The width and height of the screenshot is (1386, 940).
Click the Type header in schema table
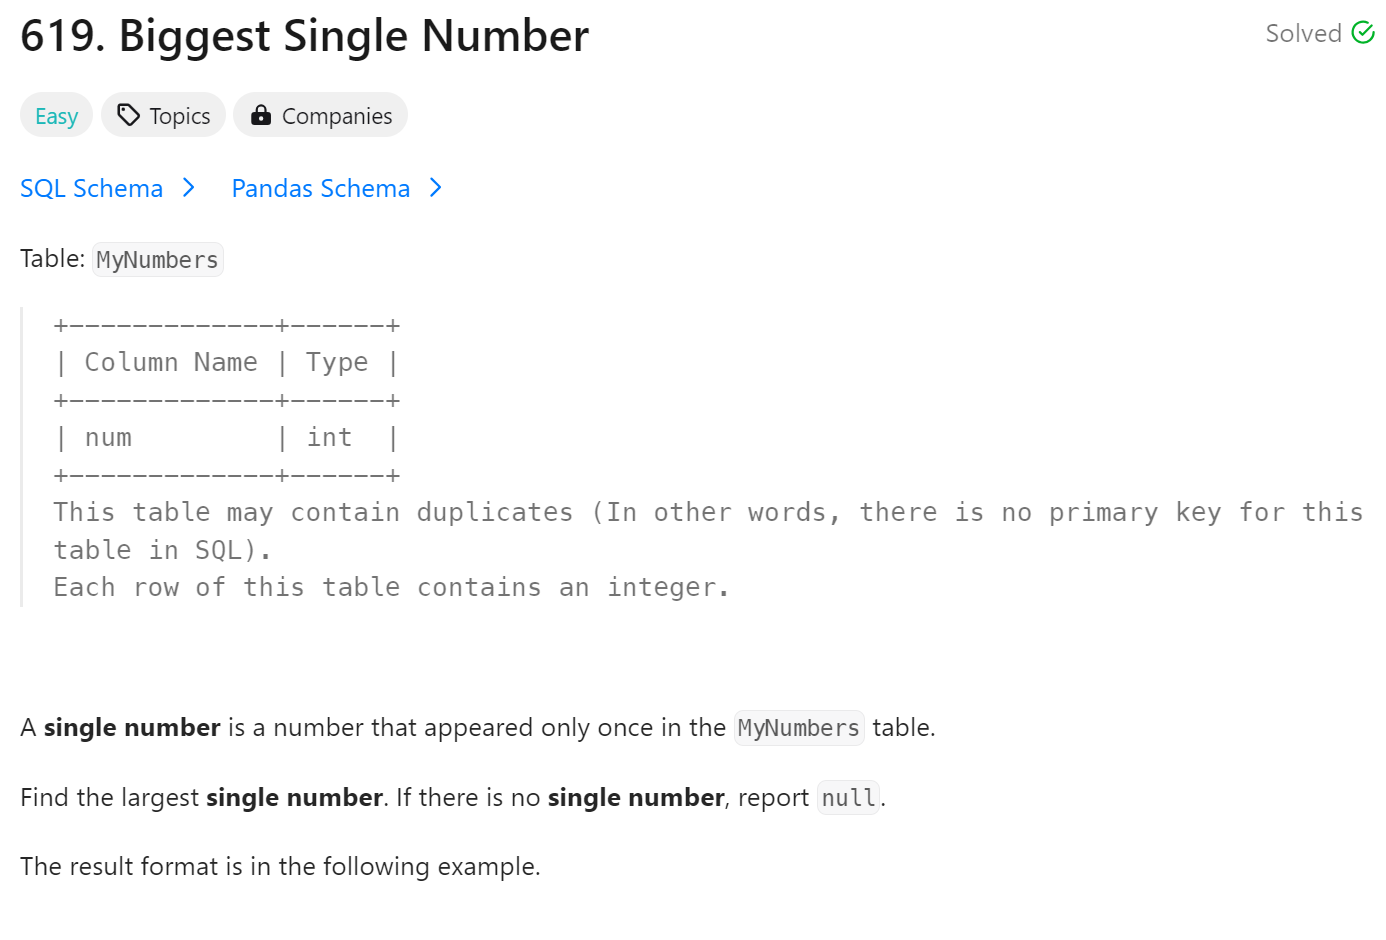(x=337, y=362)
